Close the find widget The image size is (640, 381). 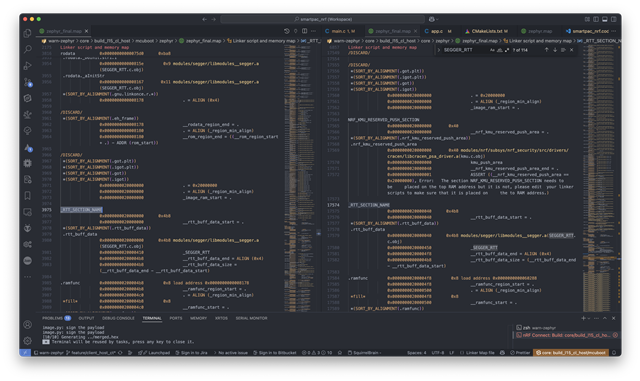click(x=572, y=50)
